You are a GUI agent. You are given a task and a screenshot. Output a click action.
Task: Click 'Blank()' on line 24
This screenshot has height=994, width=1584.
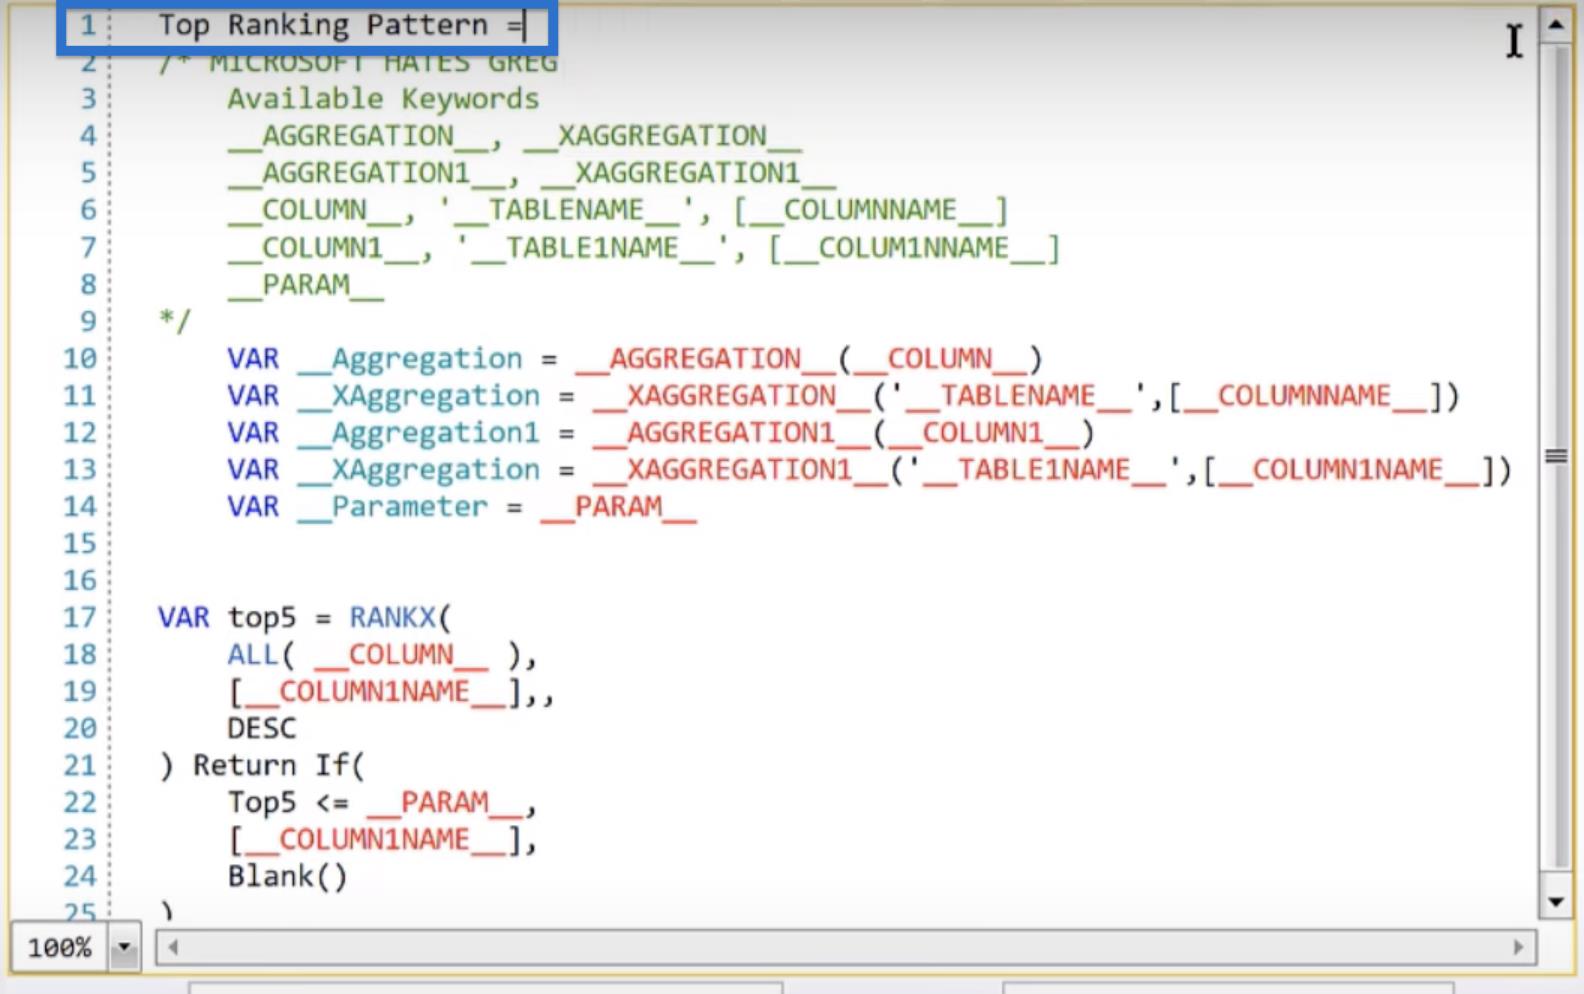coord(287,876)
